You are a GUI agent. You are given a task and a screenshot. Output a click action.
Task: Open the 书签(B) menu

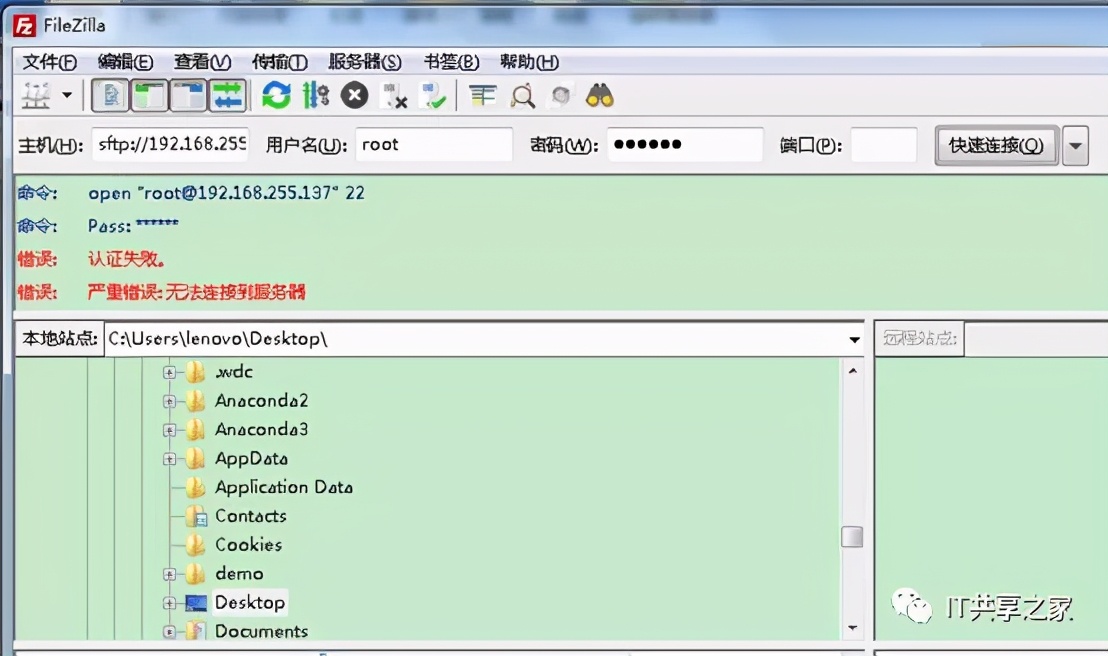click(452, 62)
